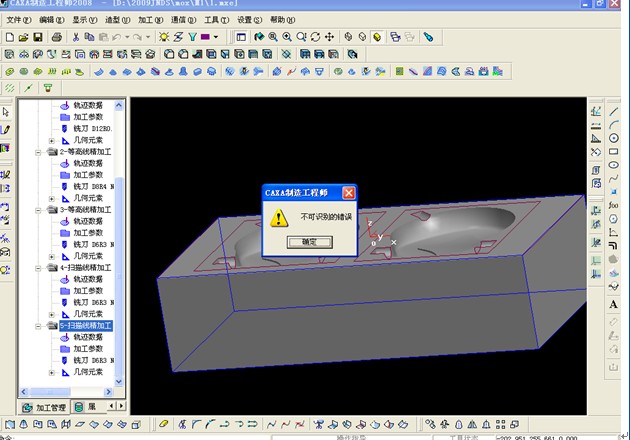Click the New file icon

(x=10, y=37)
